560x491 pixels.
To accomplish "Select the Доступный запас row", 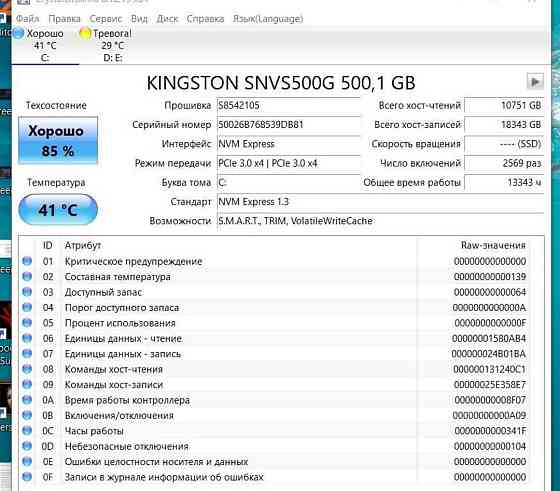I will pos(275,292).
